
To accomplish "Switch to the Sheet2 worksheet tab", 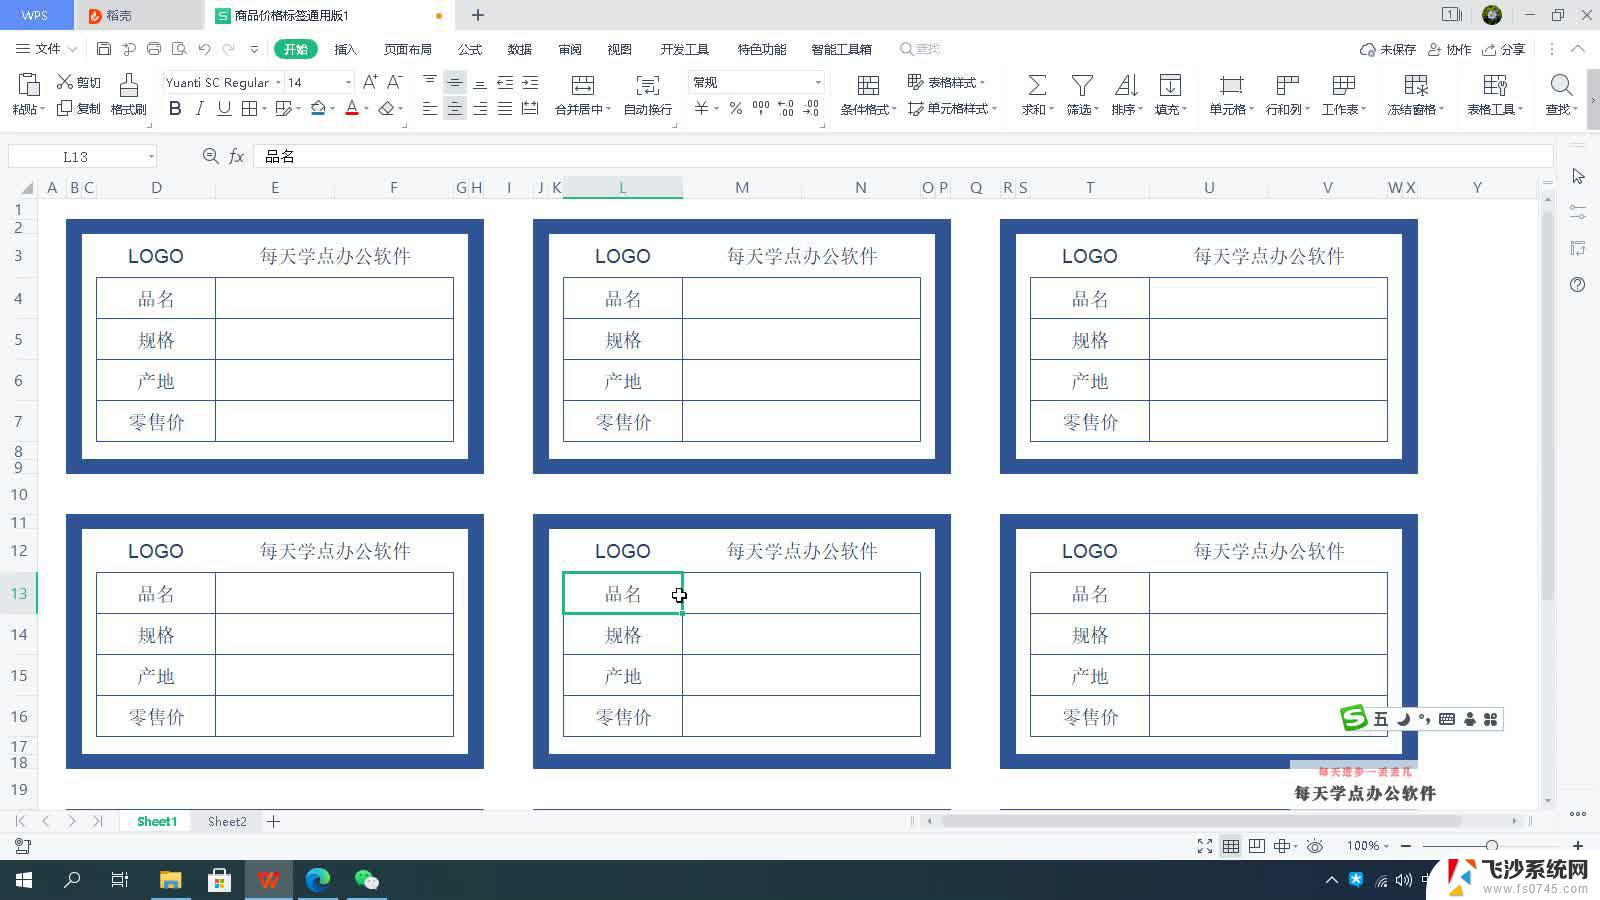I will (x=227, y=821).
